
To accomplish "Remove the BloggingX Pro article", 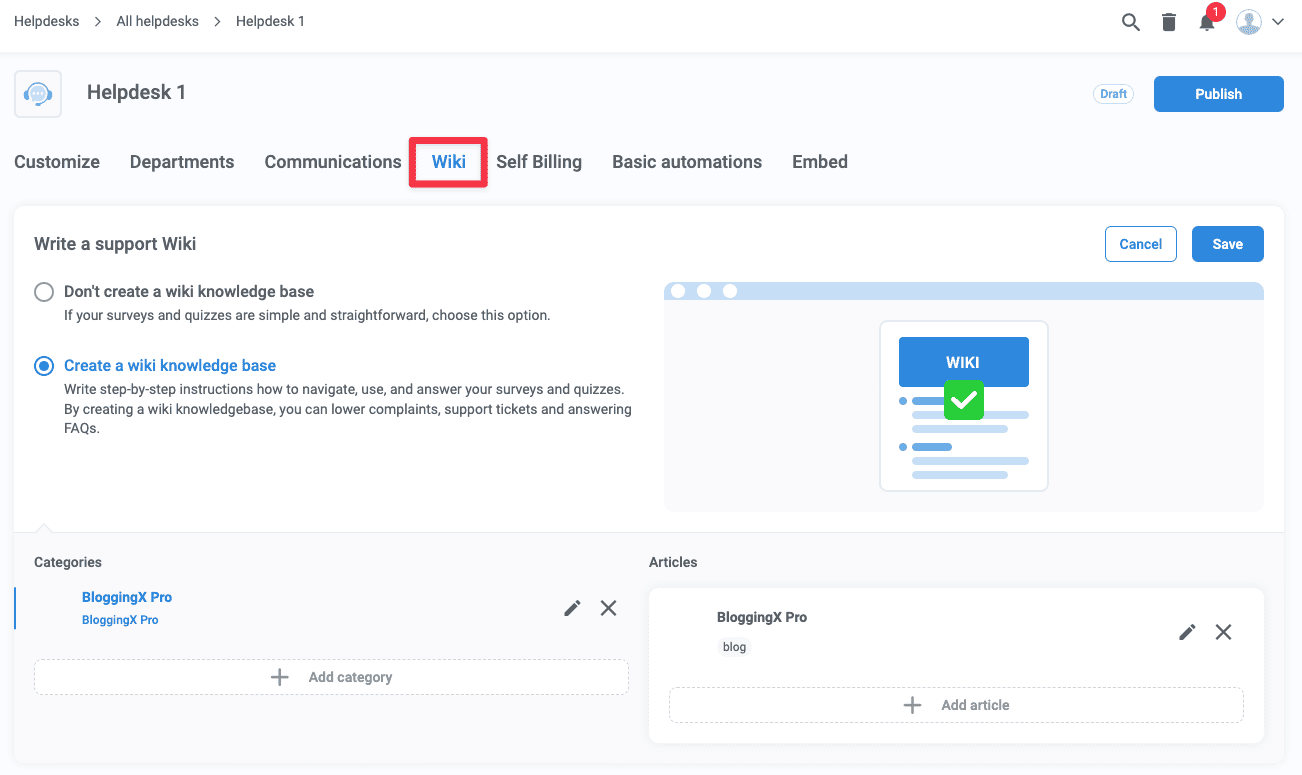I will click(x=1223, y=632).
